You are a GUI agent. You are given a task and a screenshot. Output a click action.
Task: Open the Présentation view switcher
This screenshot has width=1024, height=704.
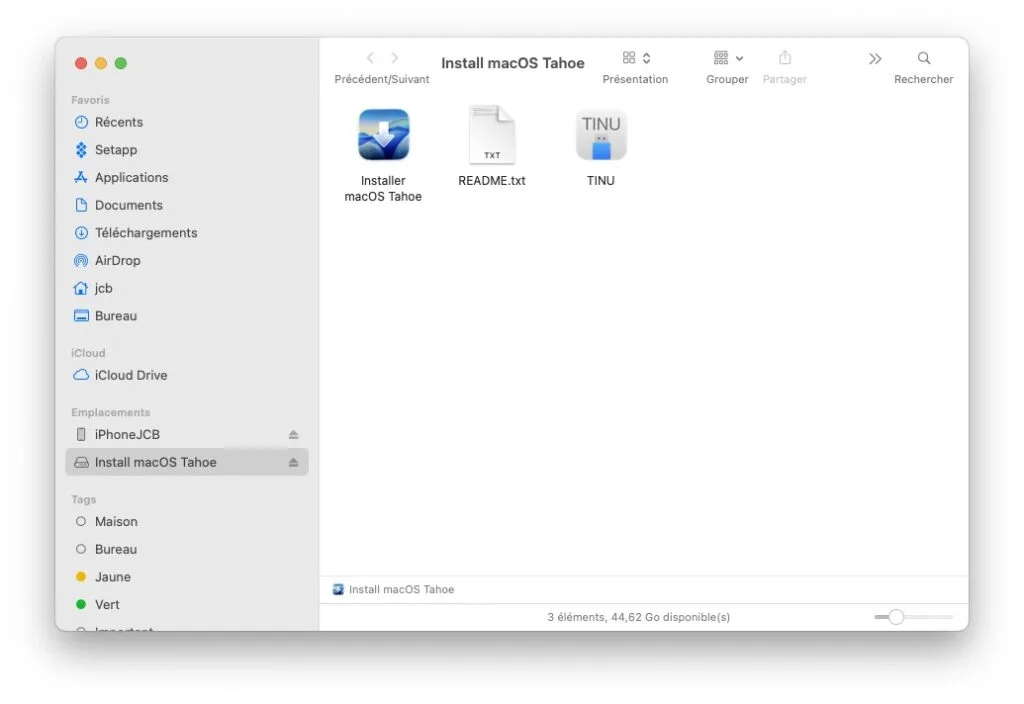pyautogui.click(x=636, y=58)
